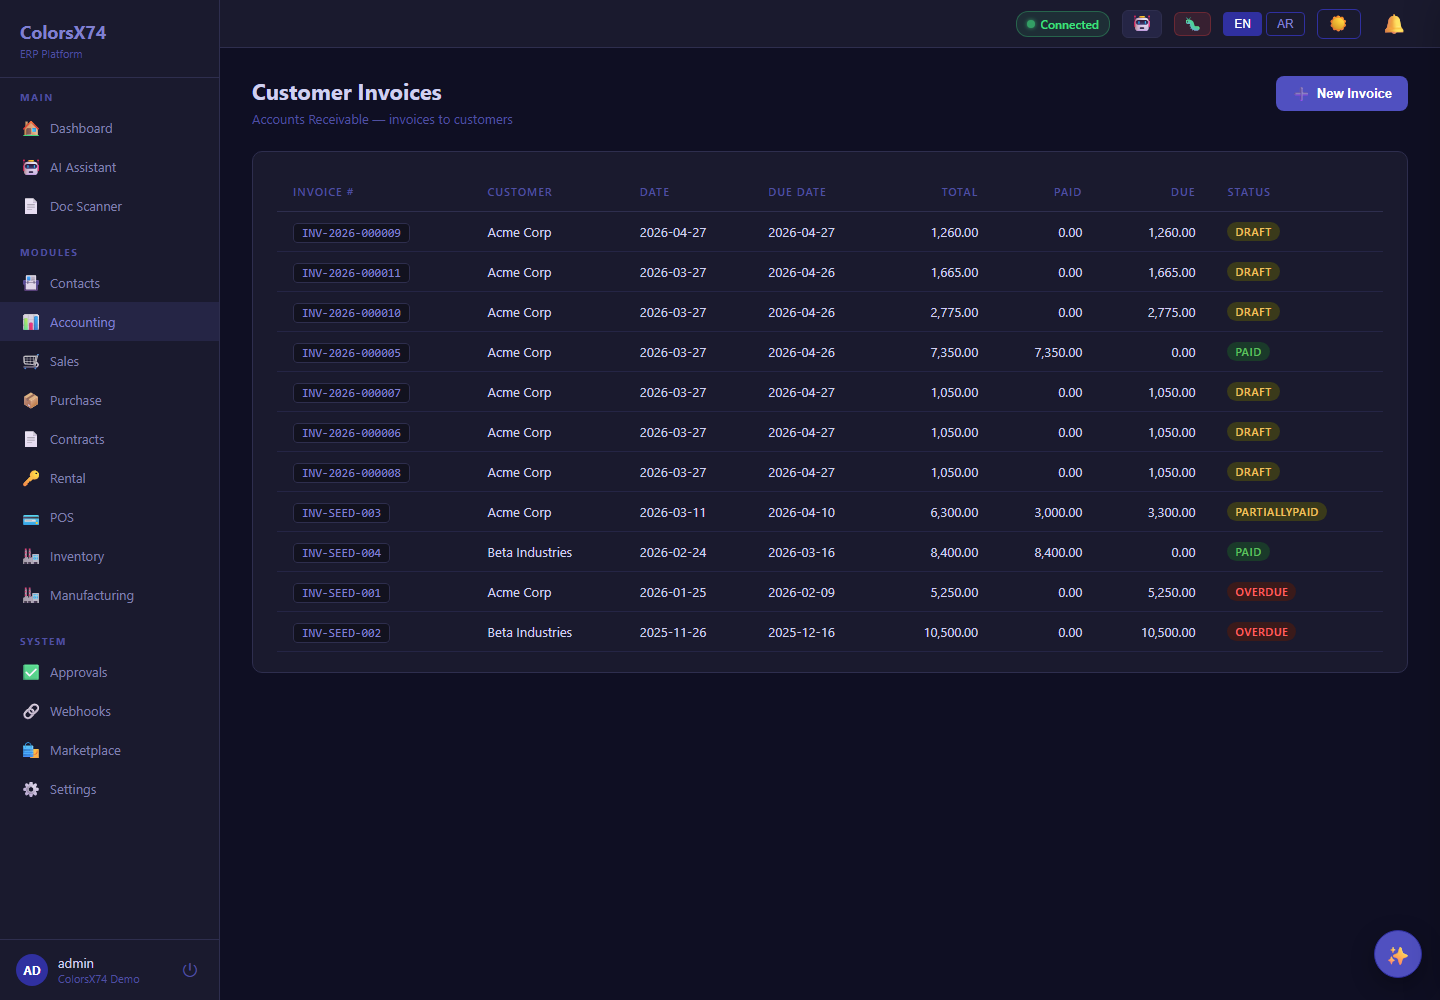Select Marketplace in sidebar

109,750
